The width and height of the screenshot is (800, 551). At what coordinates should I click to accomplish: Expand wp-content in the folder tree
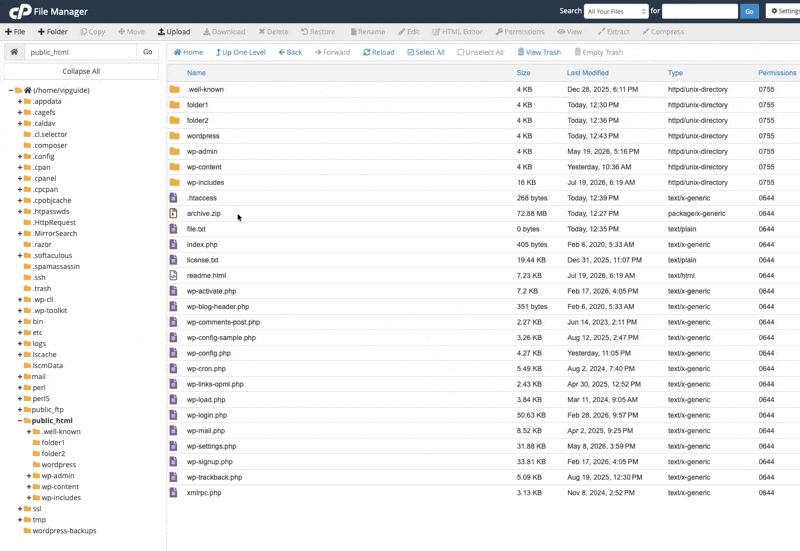[x=29, y=487]
